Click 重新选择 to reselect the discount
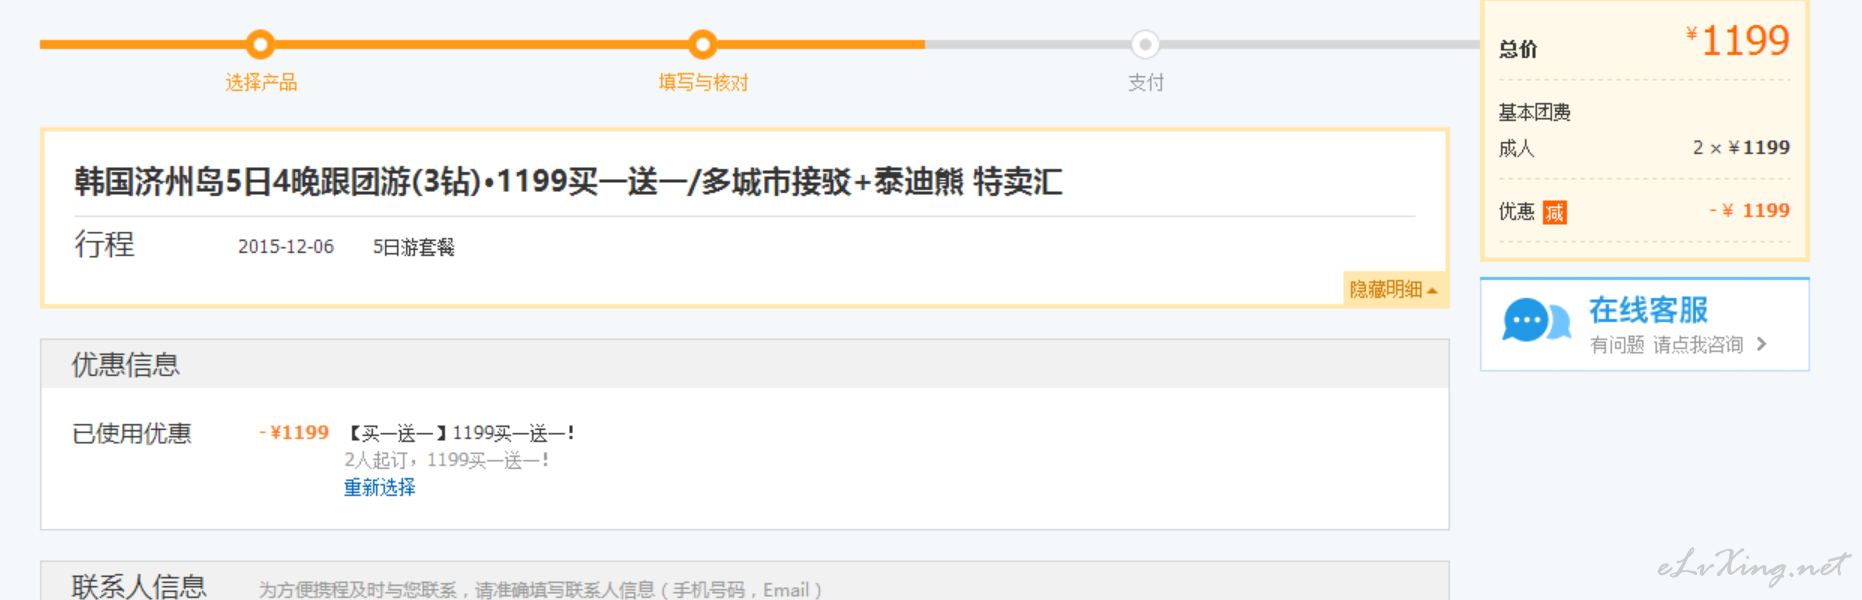Image resolution: width=1862 pixels, height=600 pixels. tap(380, 487)
